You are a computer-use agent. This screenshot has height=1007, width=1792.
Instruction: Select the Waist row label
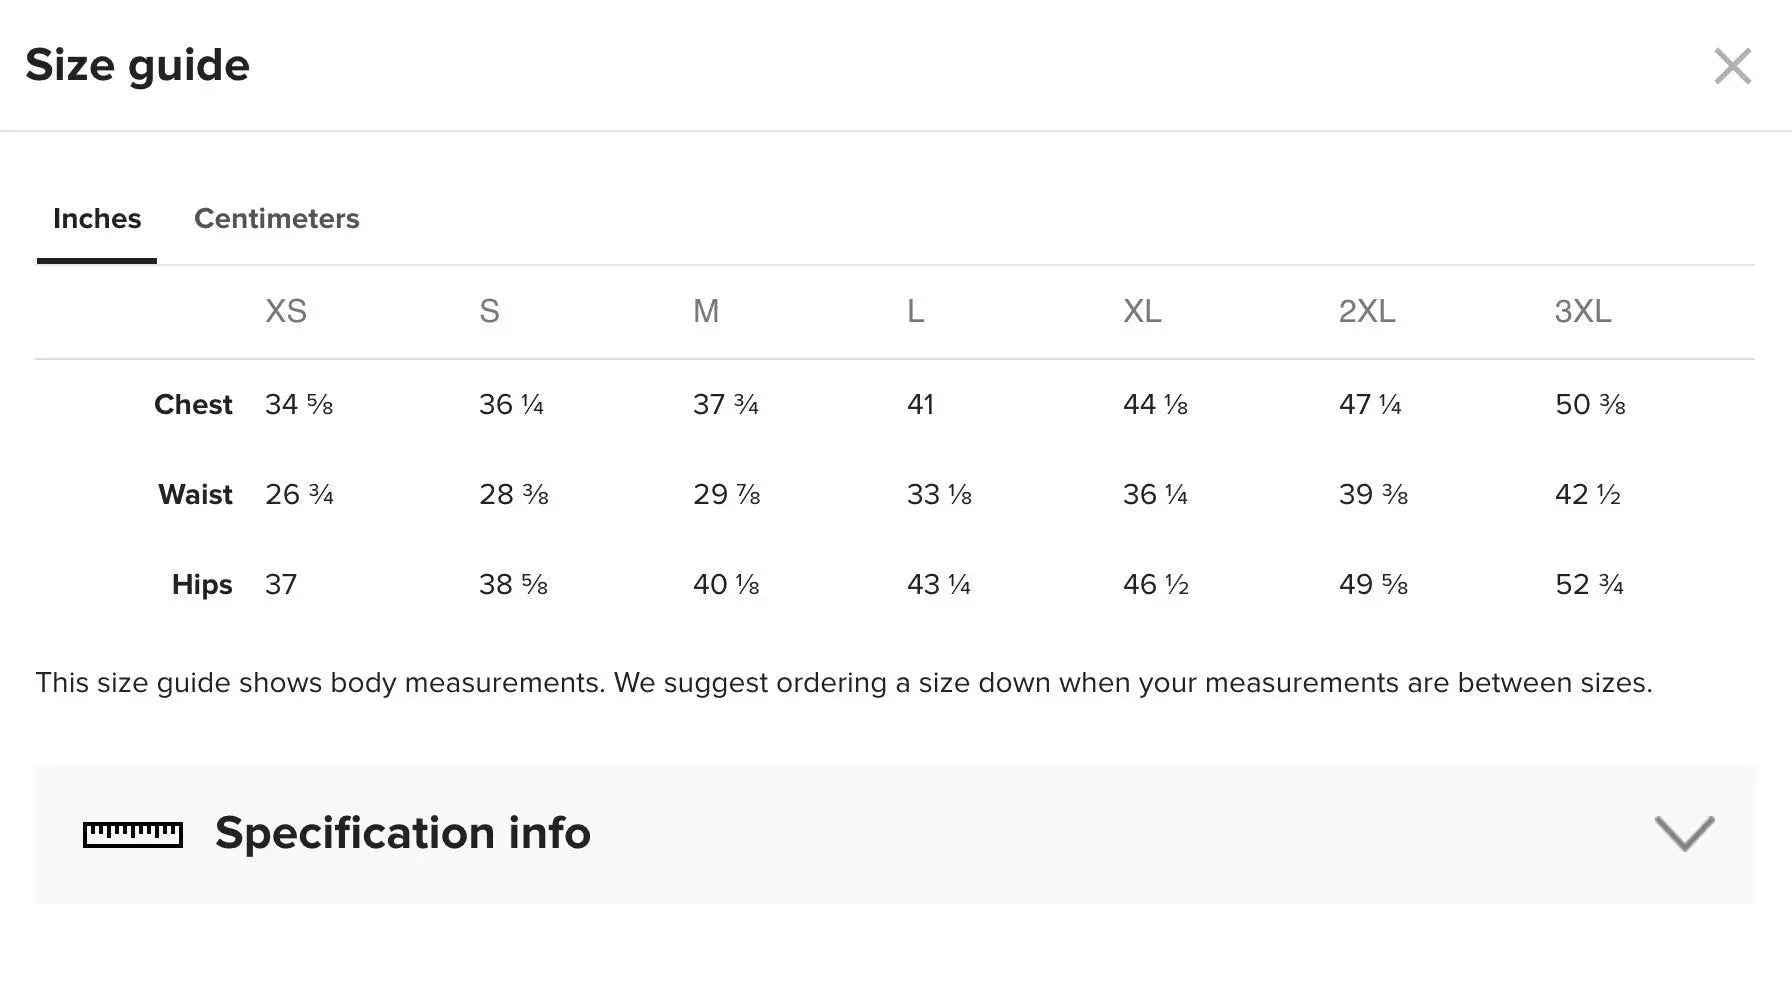coord(195,495)
